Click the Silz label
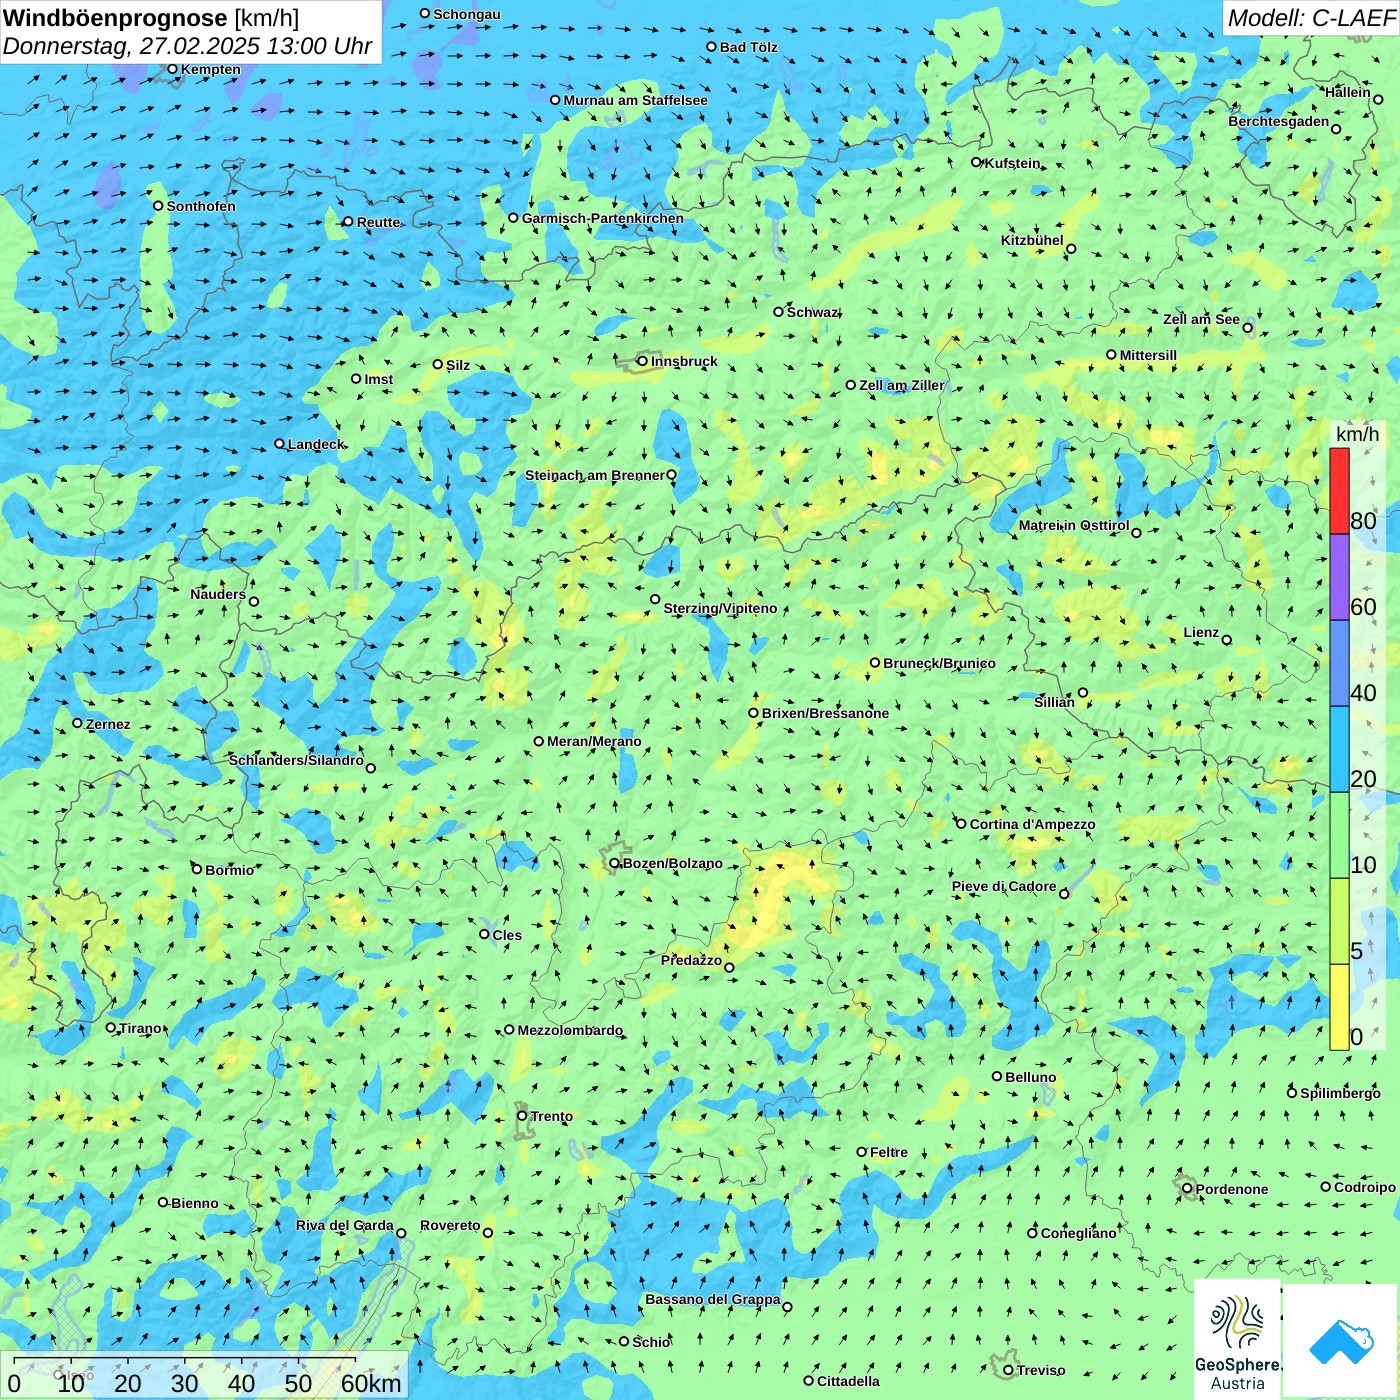Viewport: 1400px width, 1400px height. click(458, 365)
